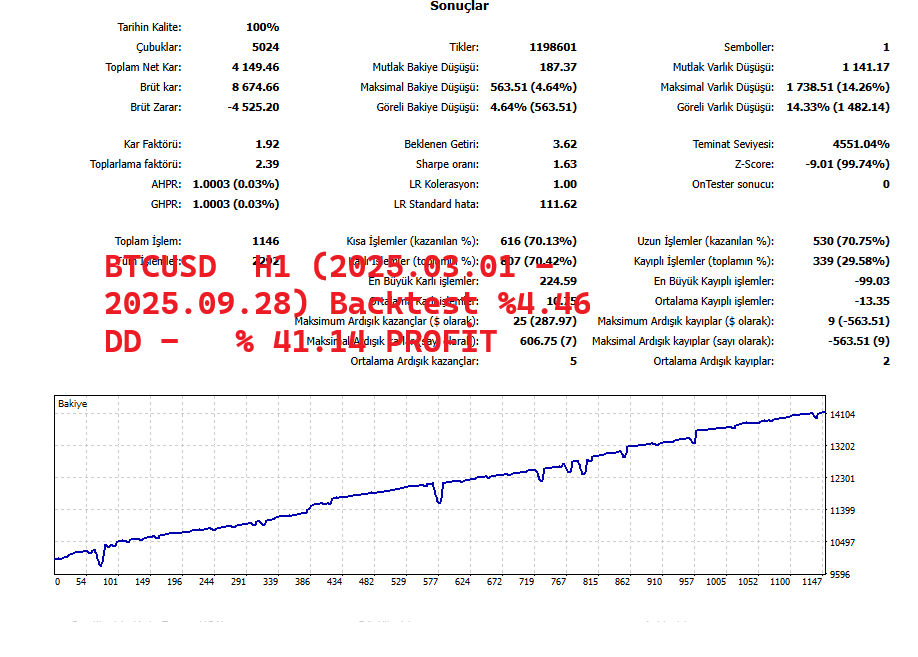Screen dimensions: 918x657
Task: Click the 'Mutlak Bakiye Düşüşü:' label
Action: click(x=426, y=67)
